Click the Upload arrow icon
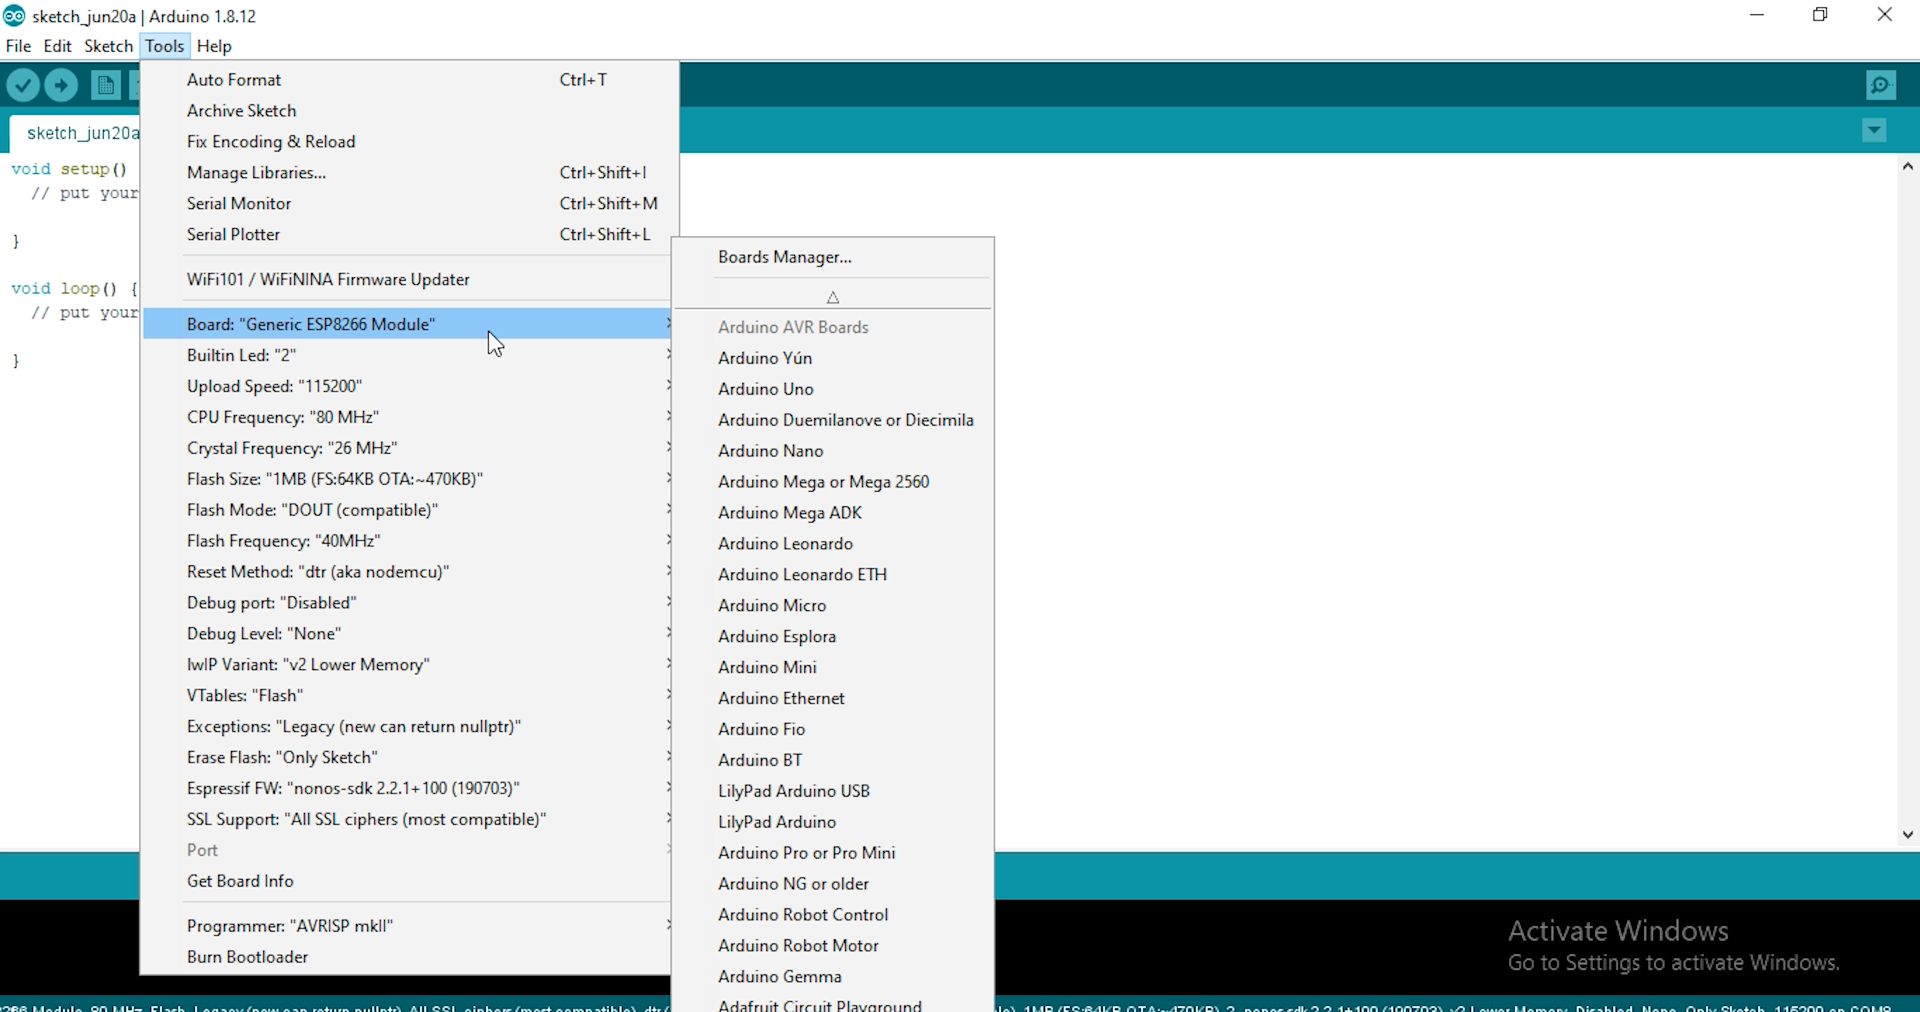Viewport: 1920px width, 1012px height. point(61,85)
